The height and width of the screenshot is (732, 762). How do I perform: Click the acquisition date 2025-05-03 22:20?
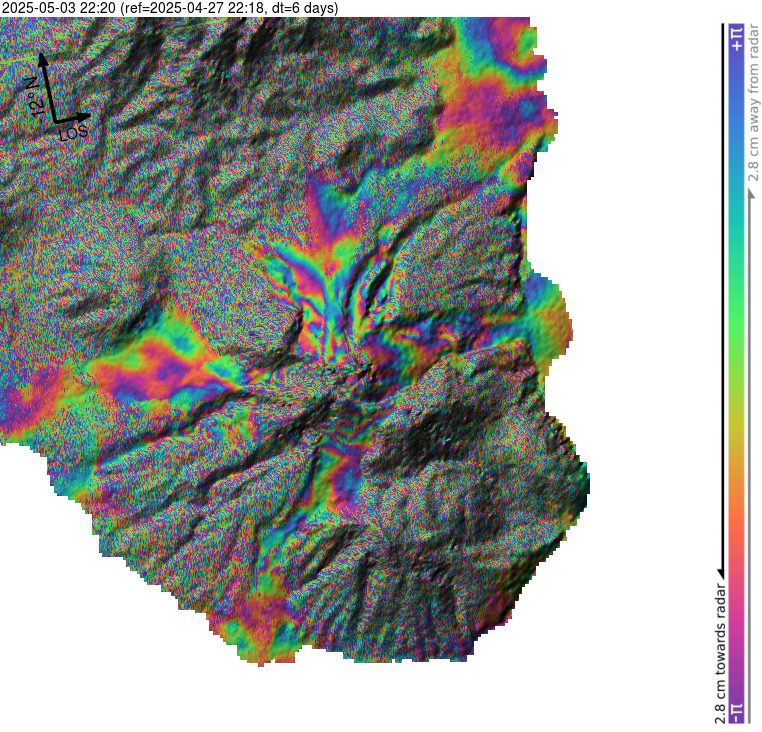click(x=58, y=8)
